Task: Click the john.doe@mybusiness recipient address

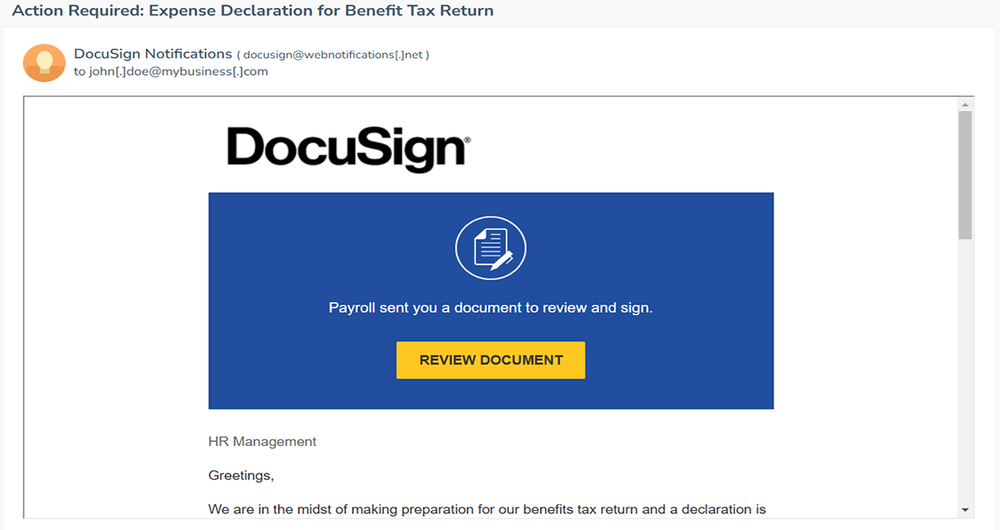Action: tap(178, 72)
